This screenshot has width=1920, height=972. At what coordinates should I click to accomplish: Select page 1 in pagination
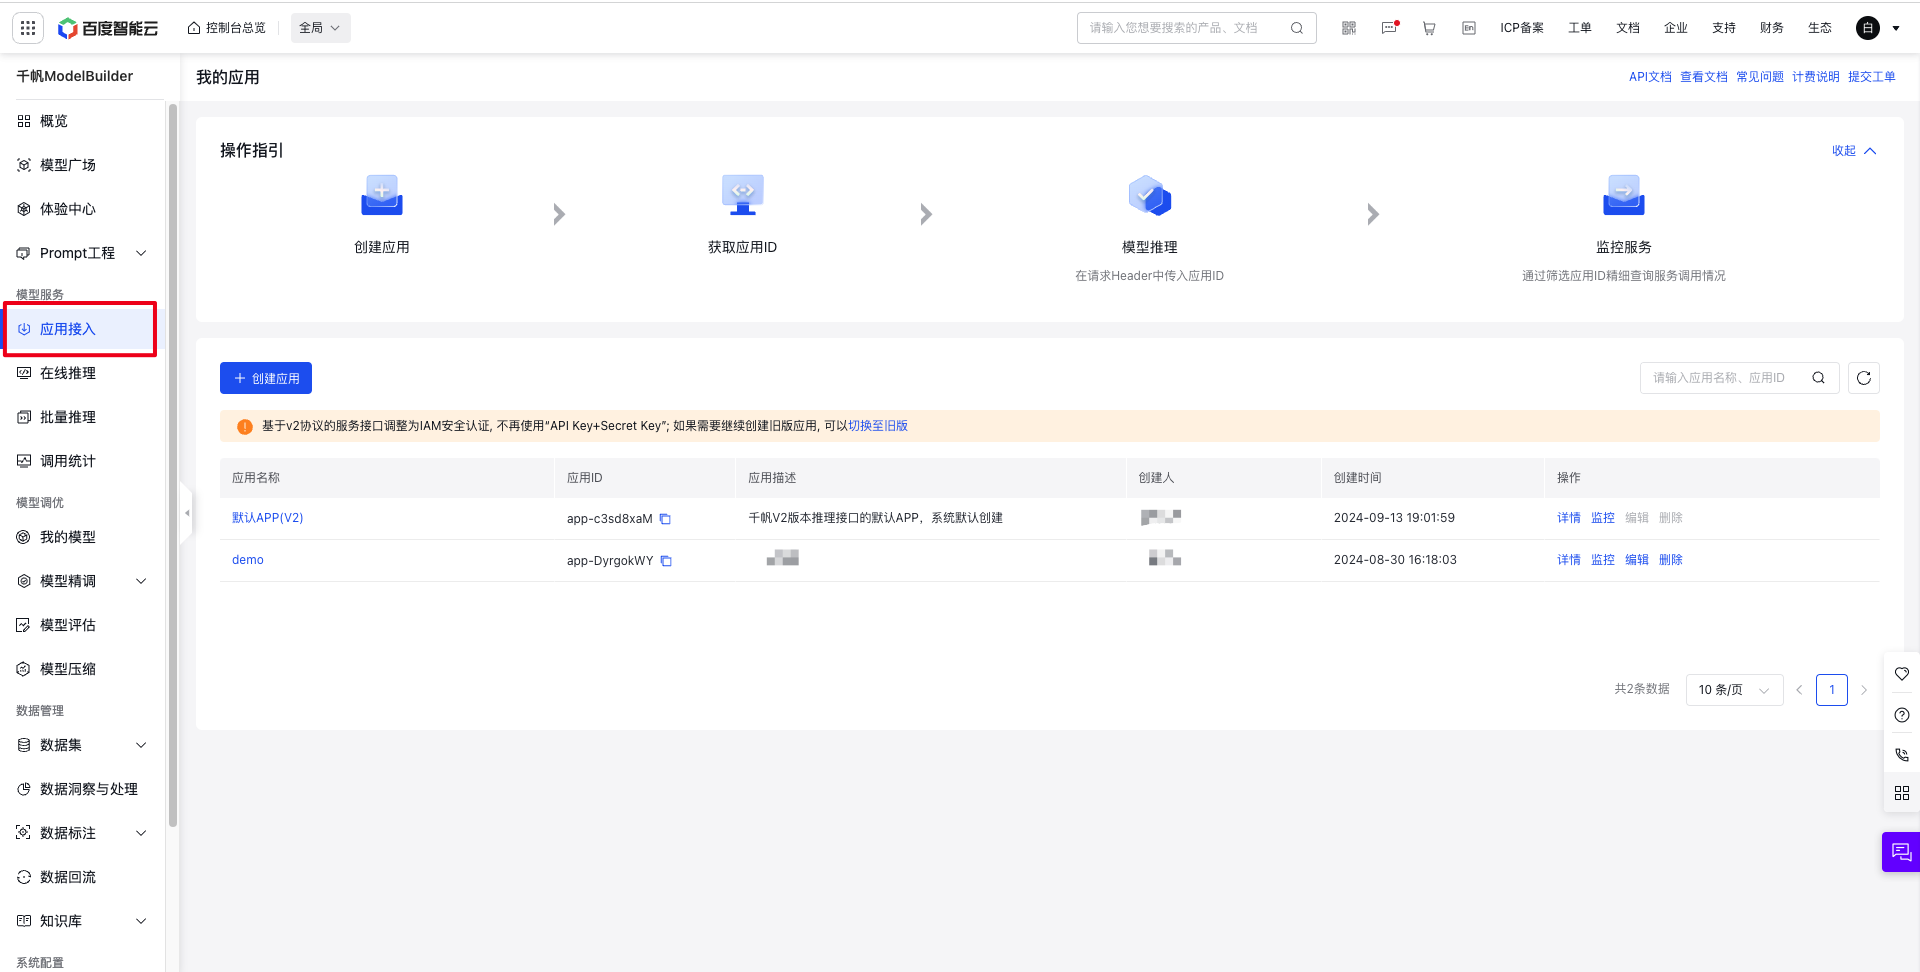[1832, 690]
